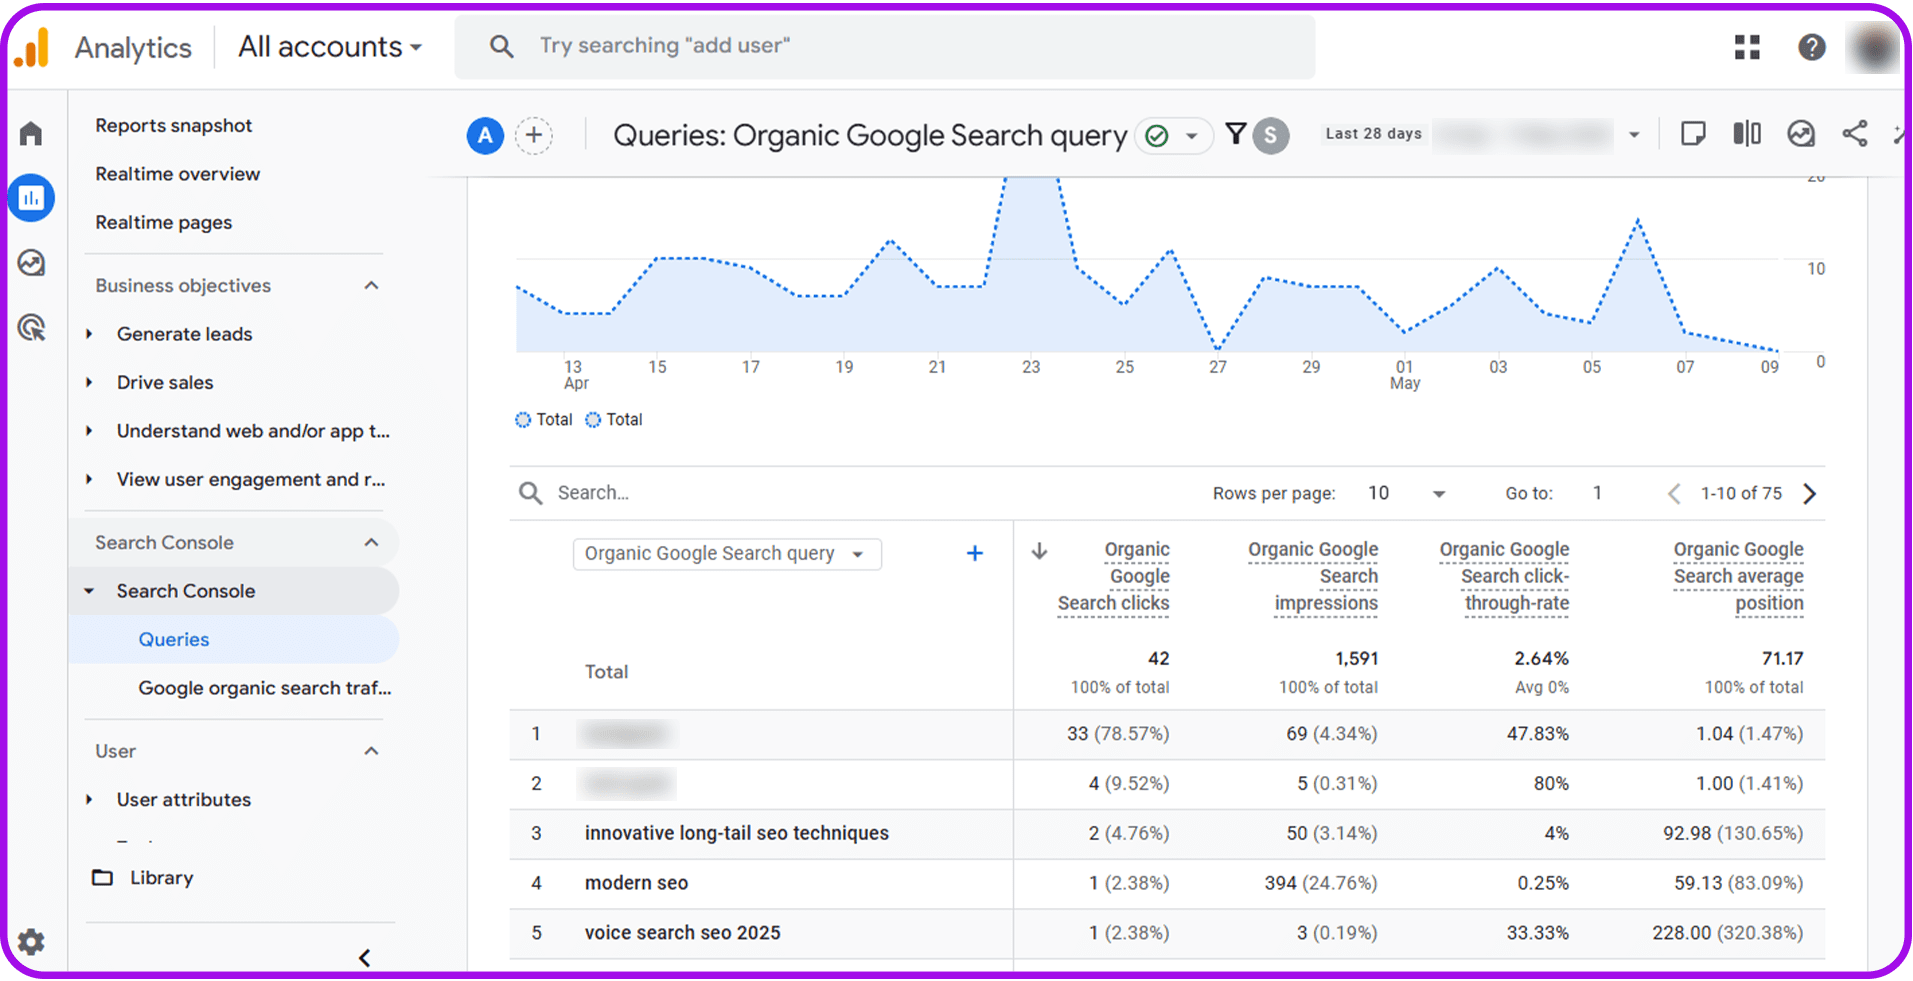Focus the top search bar
The image size is (1913, 981).
[885, 46]
